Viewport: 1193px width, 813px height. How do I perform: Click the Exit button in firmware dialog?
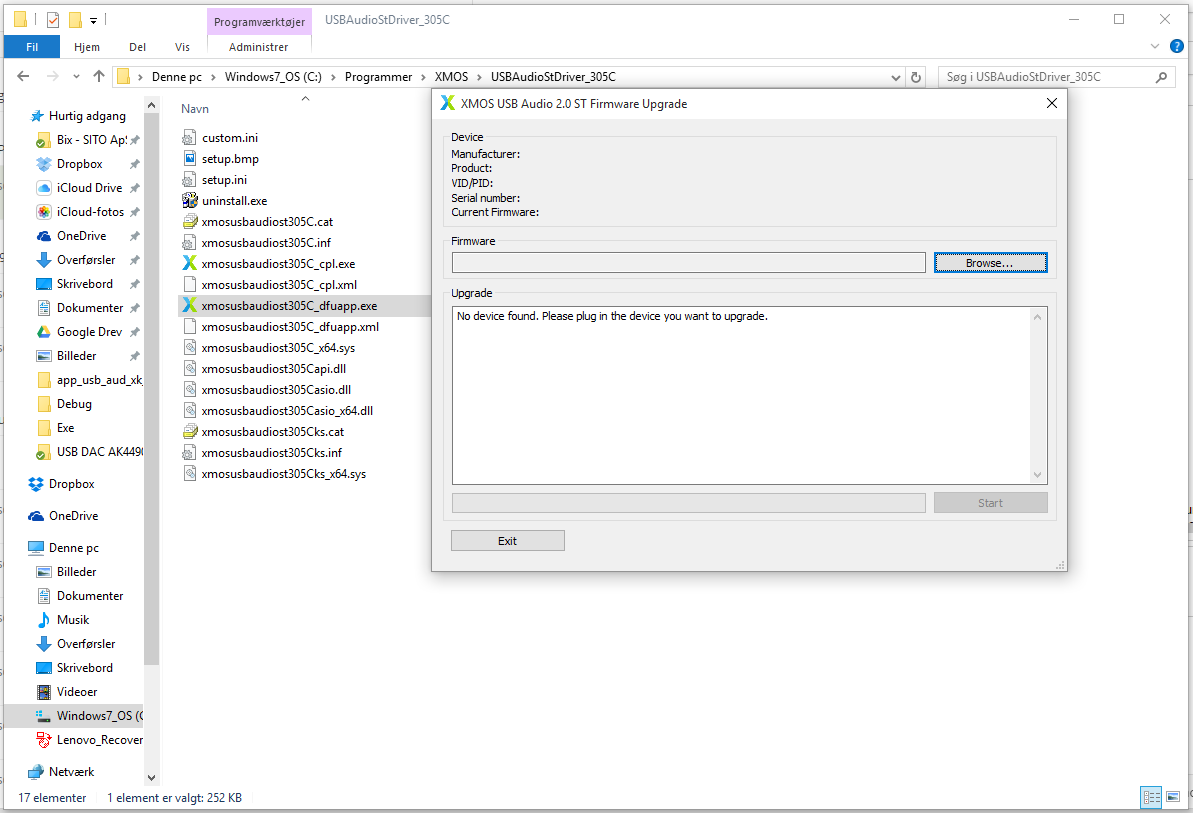coord(507,541)
